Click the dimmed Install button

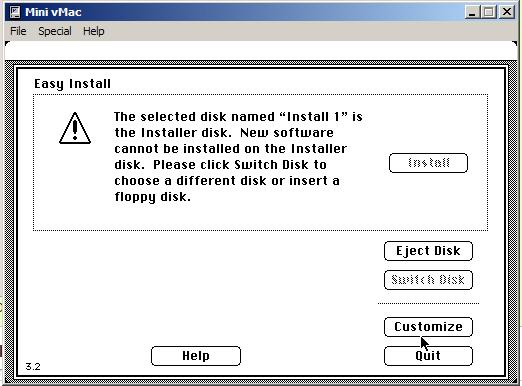click(x=428, y=163)
